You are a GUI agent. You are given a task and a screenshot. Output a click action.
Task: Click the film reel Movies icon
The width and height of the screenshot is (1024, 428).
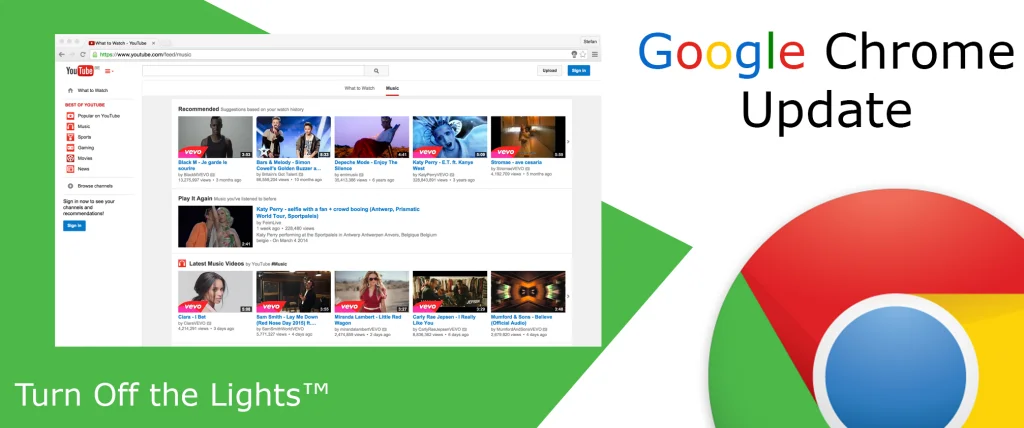click(70, 158)
